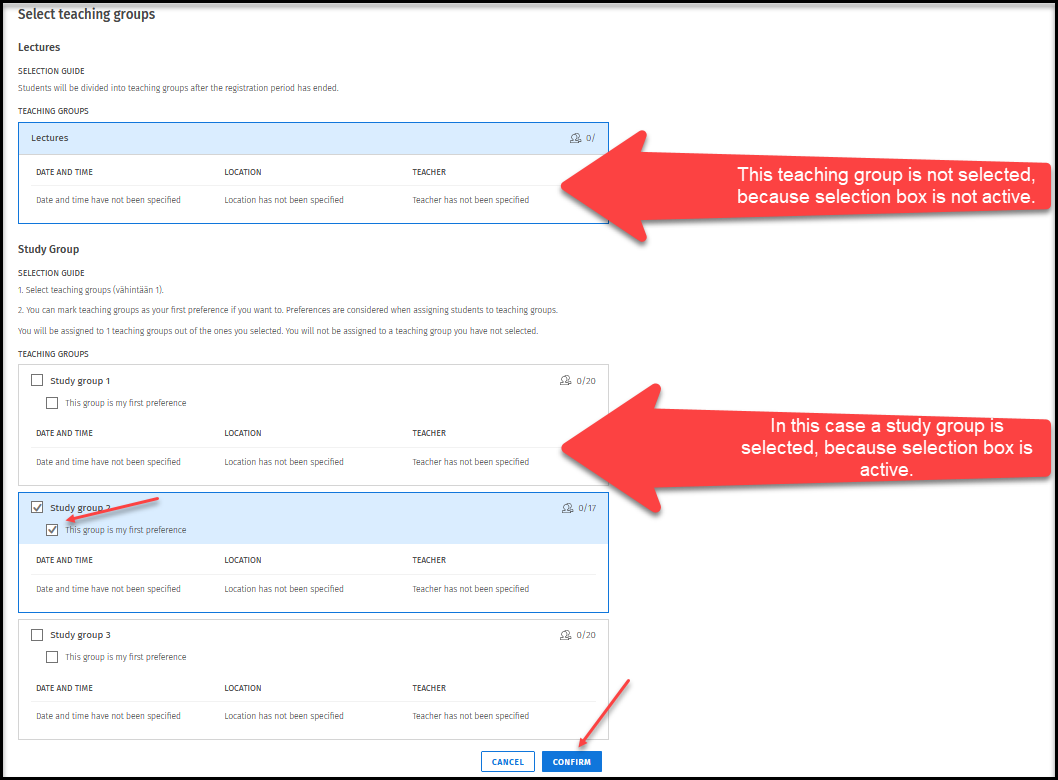
Task: Uncheck the Study group 2 checkbox
Action: tap(37, 508)
